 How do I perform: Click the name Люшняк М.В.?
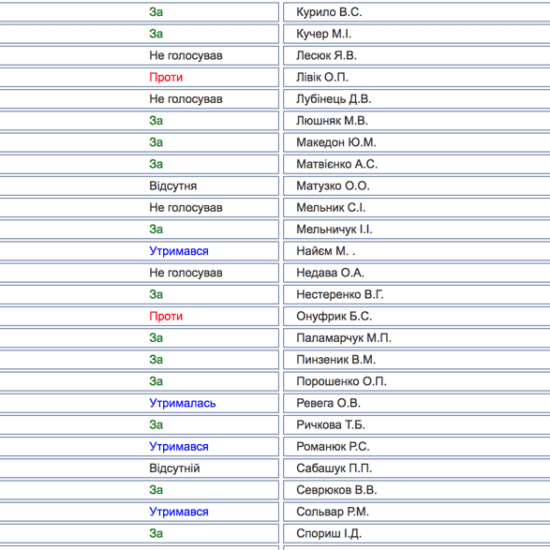(332, 121)
